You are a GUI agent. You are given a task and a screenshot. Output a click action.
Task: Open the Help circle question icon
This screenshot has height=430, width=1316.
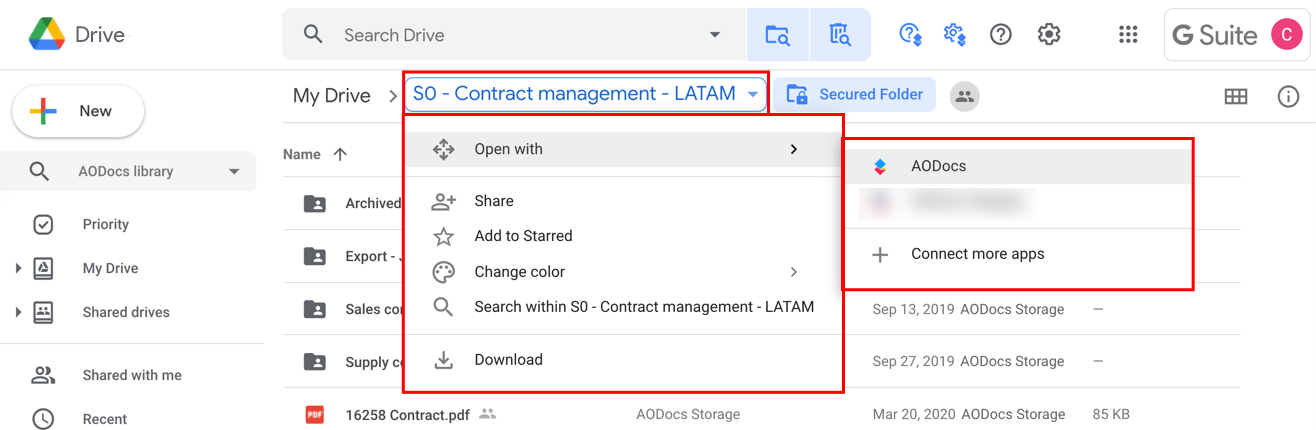(1001, 35)
